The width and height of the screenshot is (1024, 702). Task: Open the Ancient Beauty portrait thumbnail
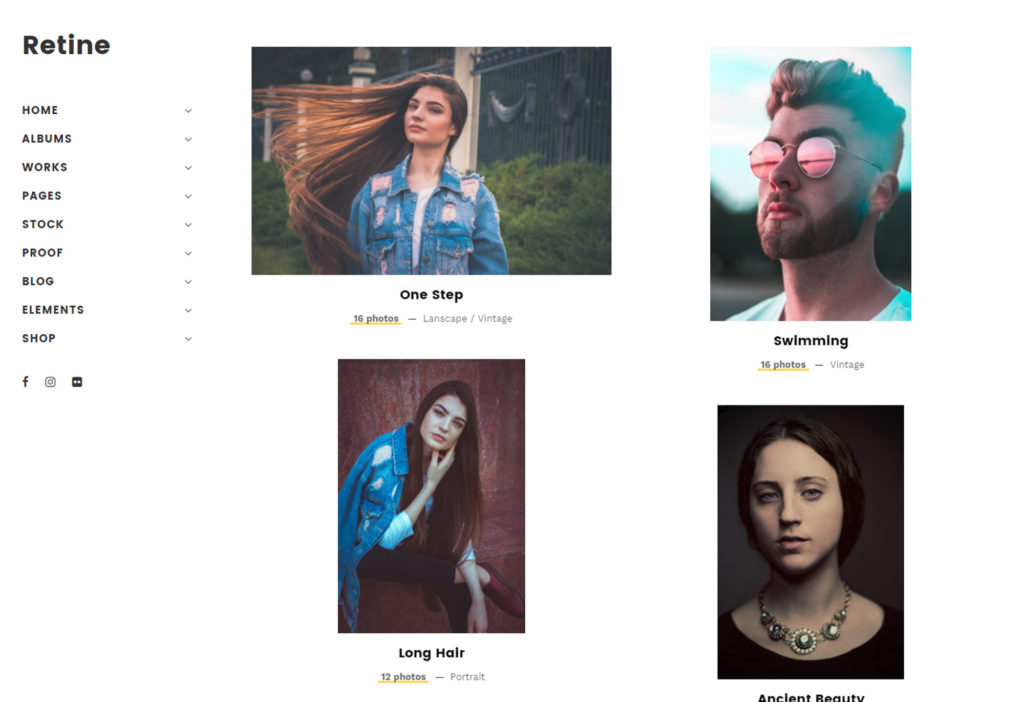(810, 542)
